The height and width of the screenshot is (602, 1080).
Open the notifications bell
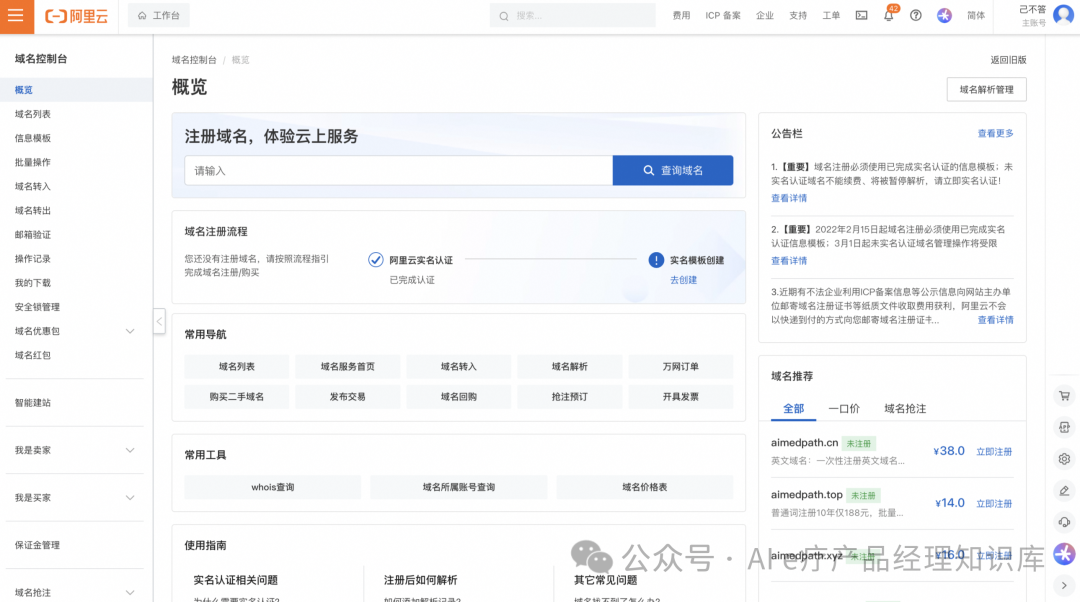click(889, 15)
